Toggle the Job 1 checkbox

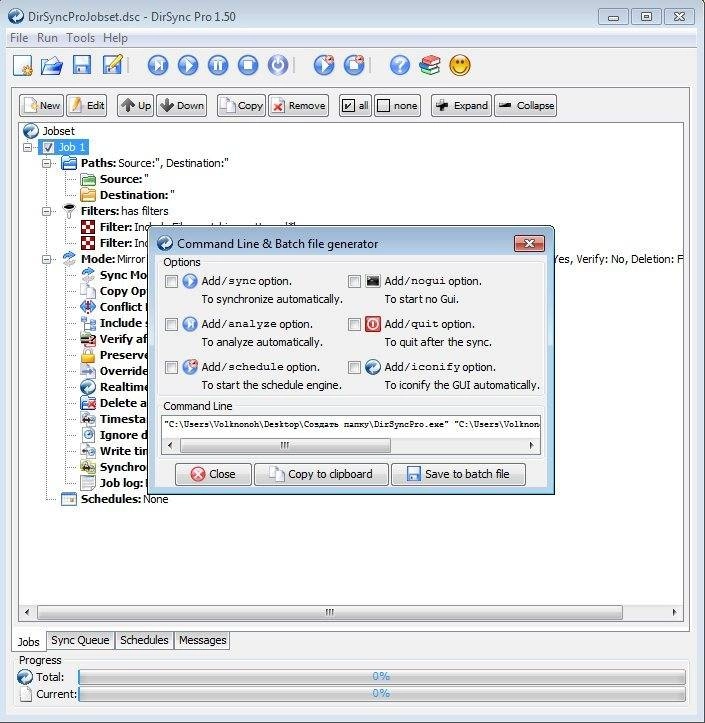pyautogui.click(x=48, y=148)
